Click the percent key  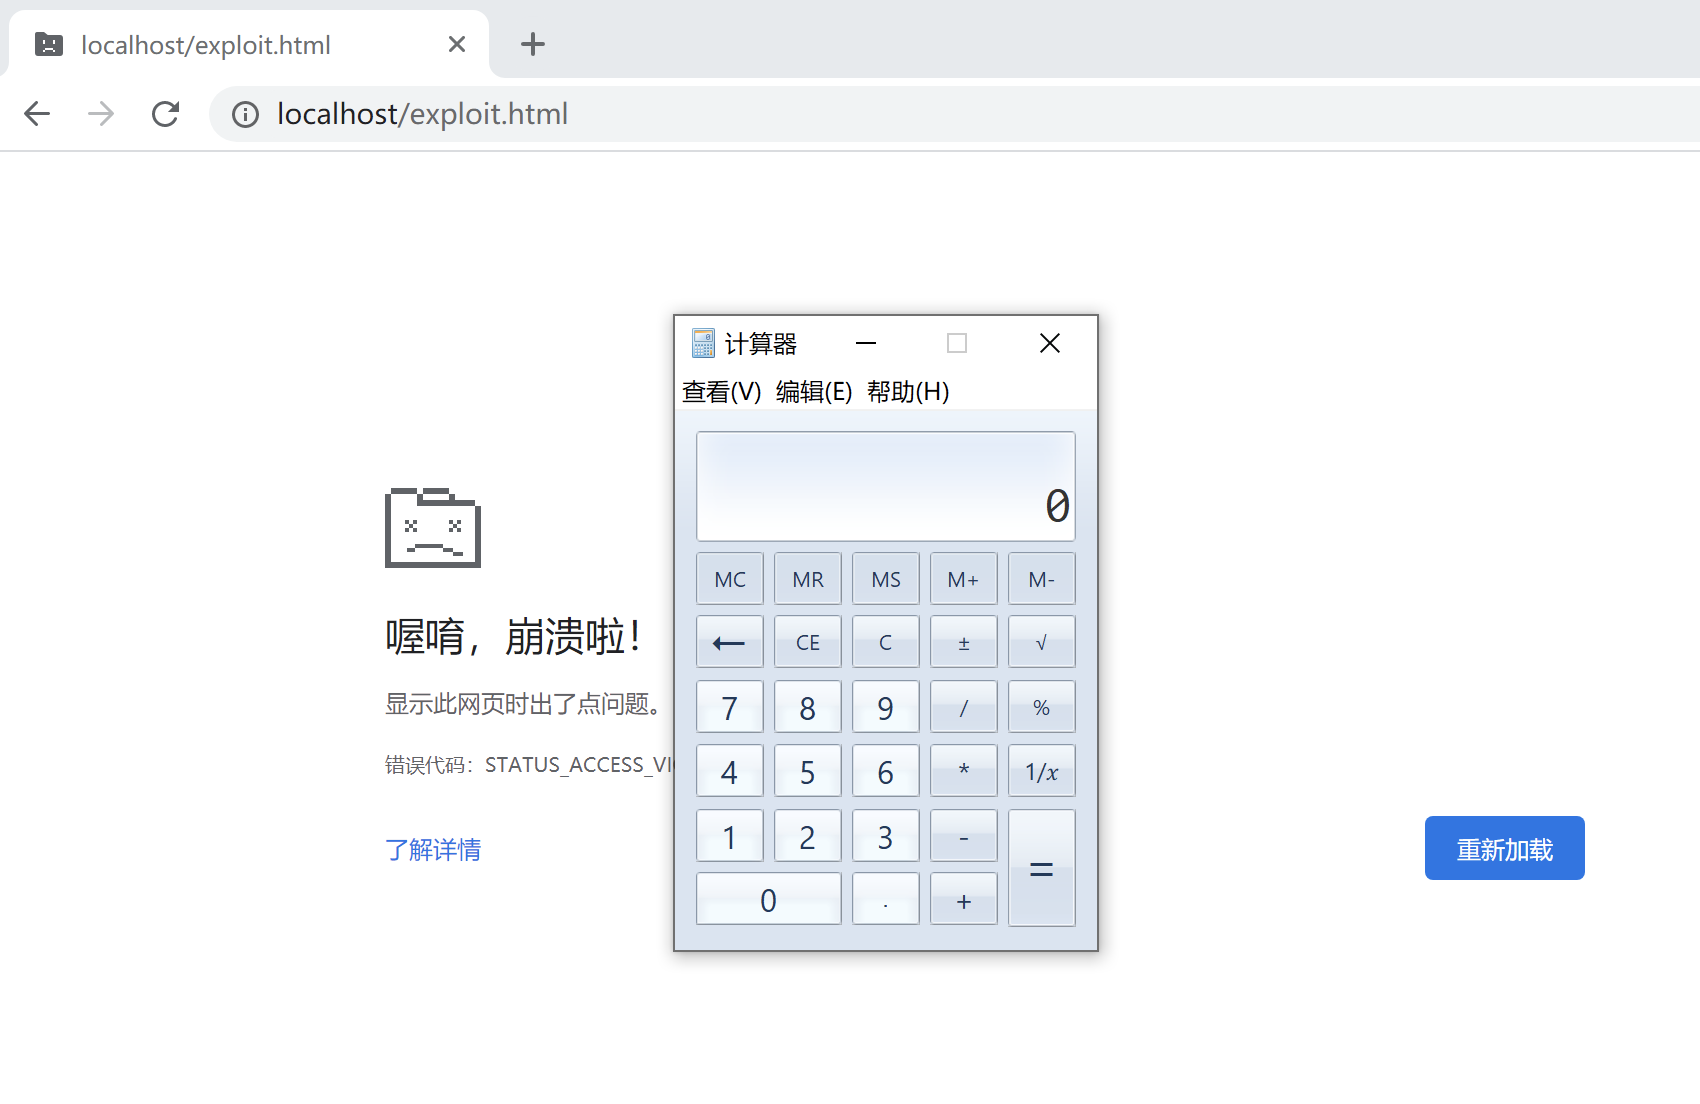pos(1042,707)
